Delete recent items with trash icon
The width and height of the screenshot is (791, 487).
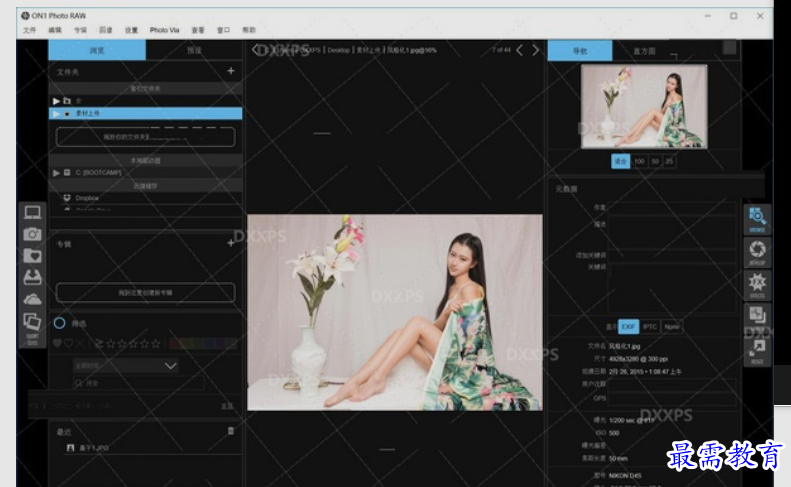pyautogui.click(x=231, y=430)
